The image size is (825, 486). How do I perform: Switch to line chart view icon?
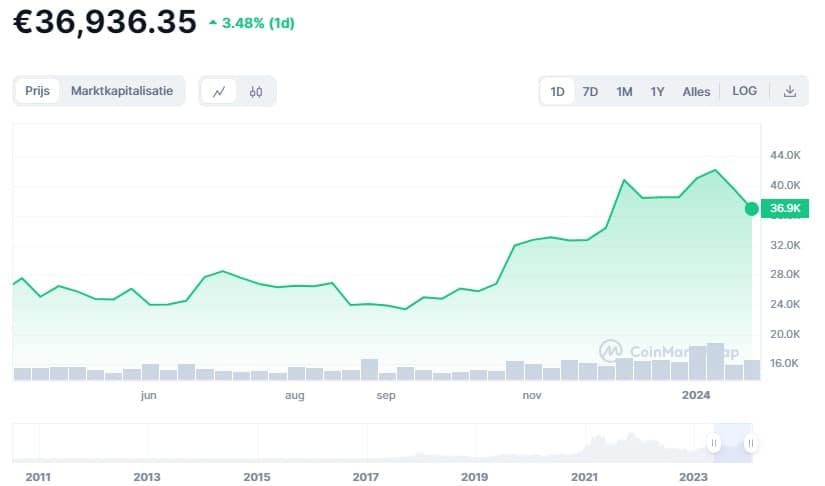tap(219, 92)
